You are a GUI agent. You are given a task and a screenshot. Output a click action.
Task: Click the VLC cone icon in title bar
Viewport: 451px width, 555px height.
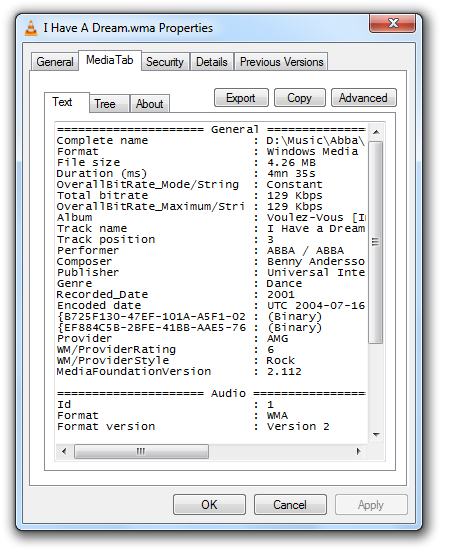click(31, 28)
